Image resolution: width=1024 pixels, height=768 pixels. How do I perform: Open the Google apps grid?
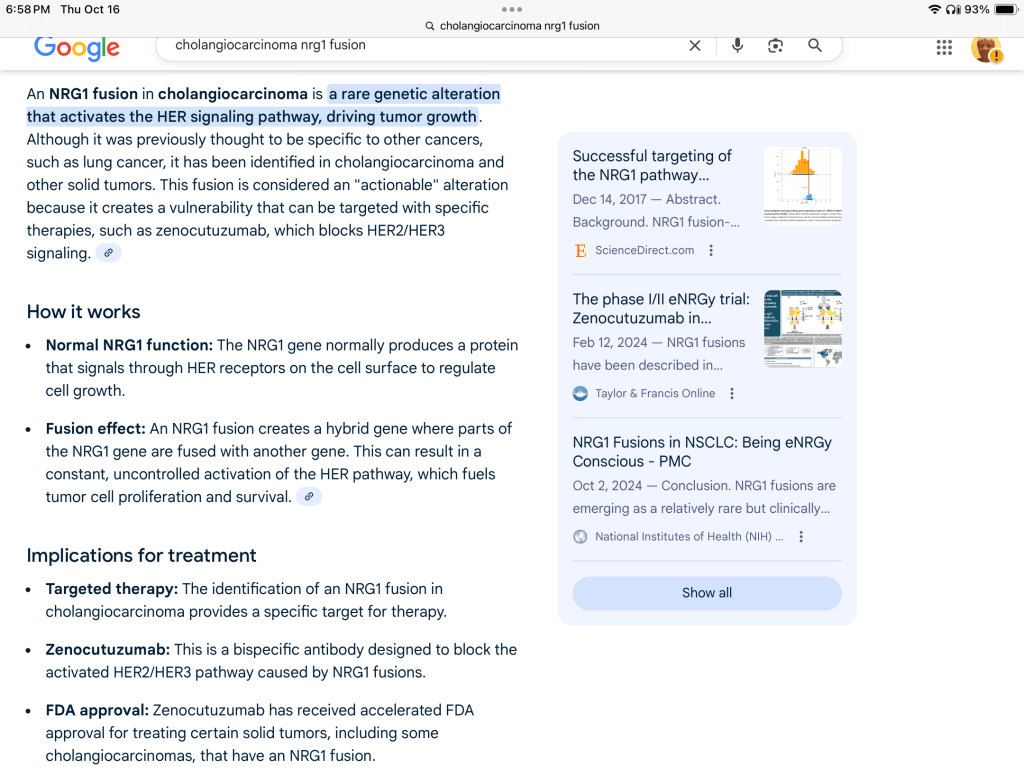(944, 47)
